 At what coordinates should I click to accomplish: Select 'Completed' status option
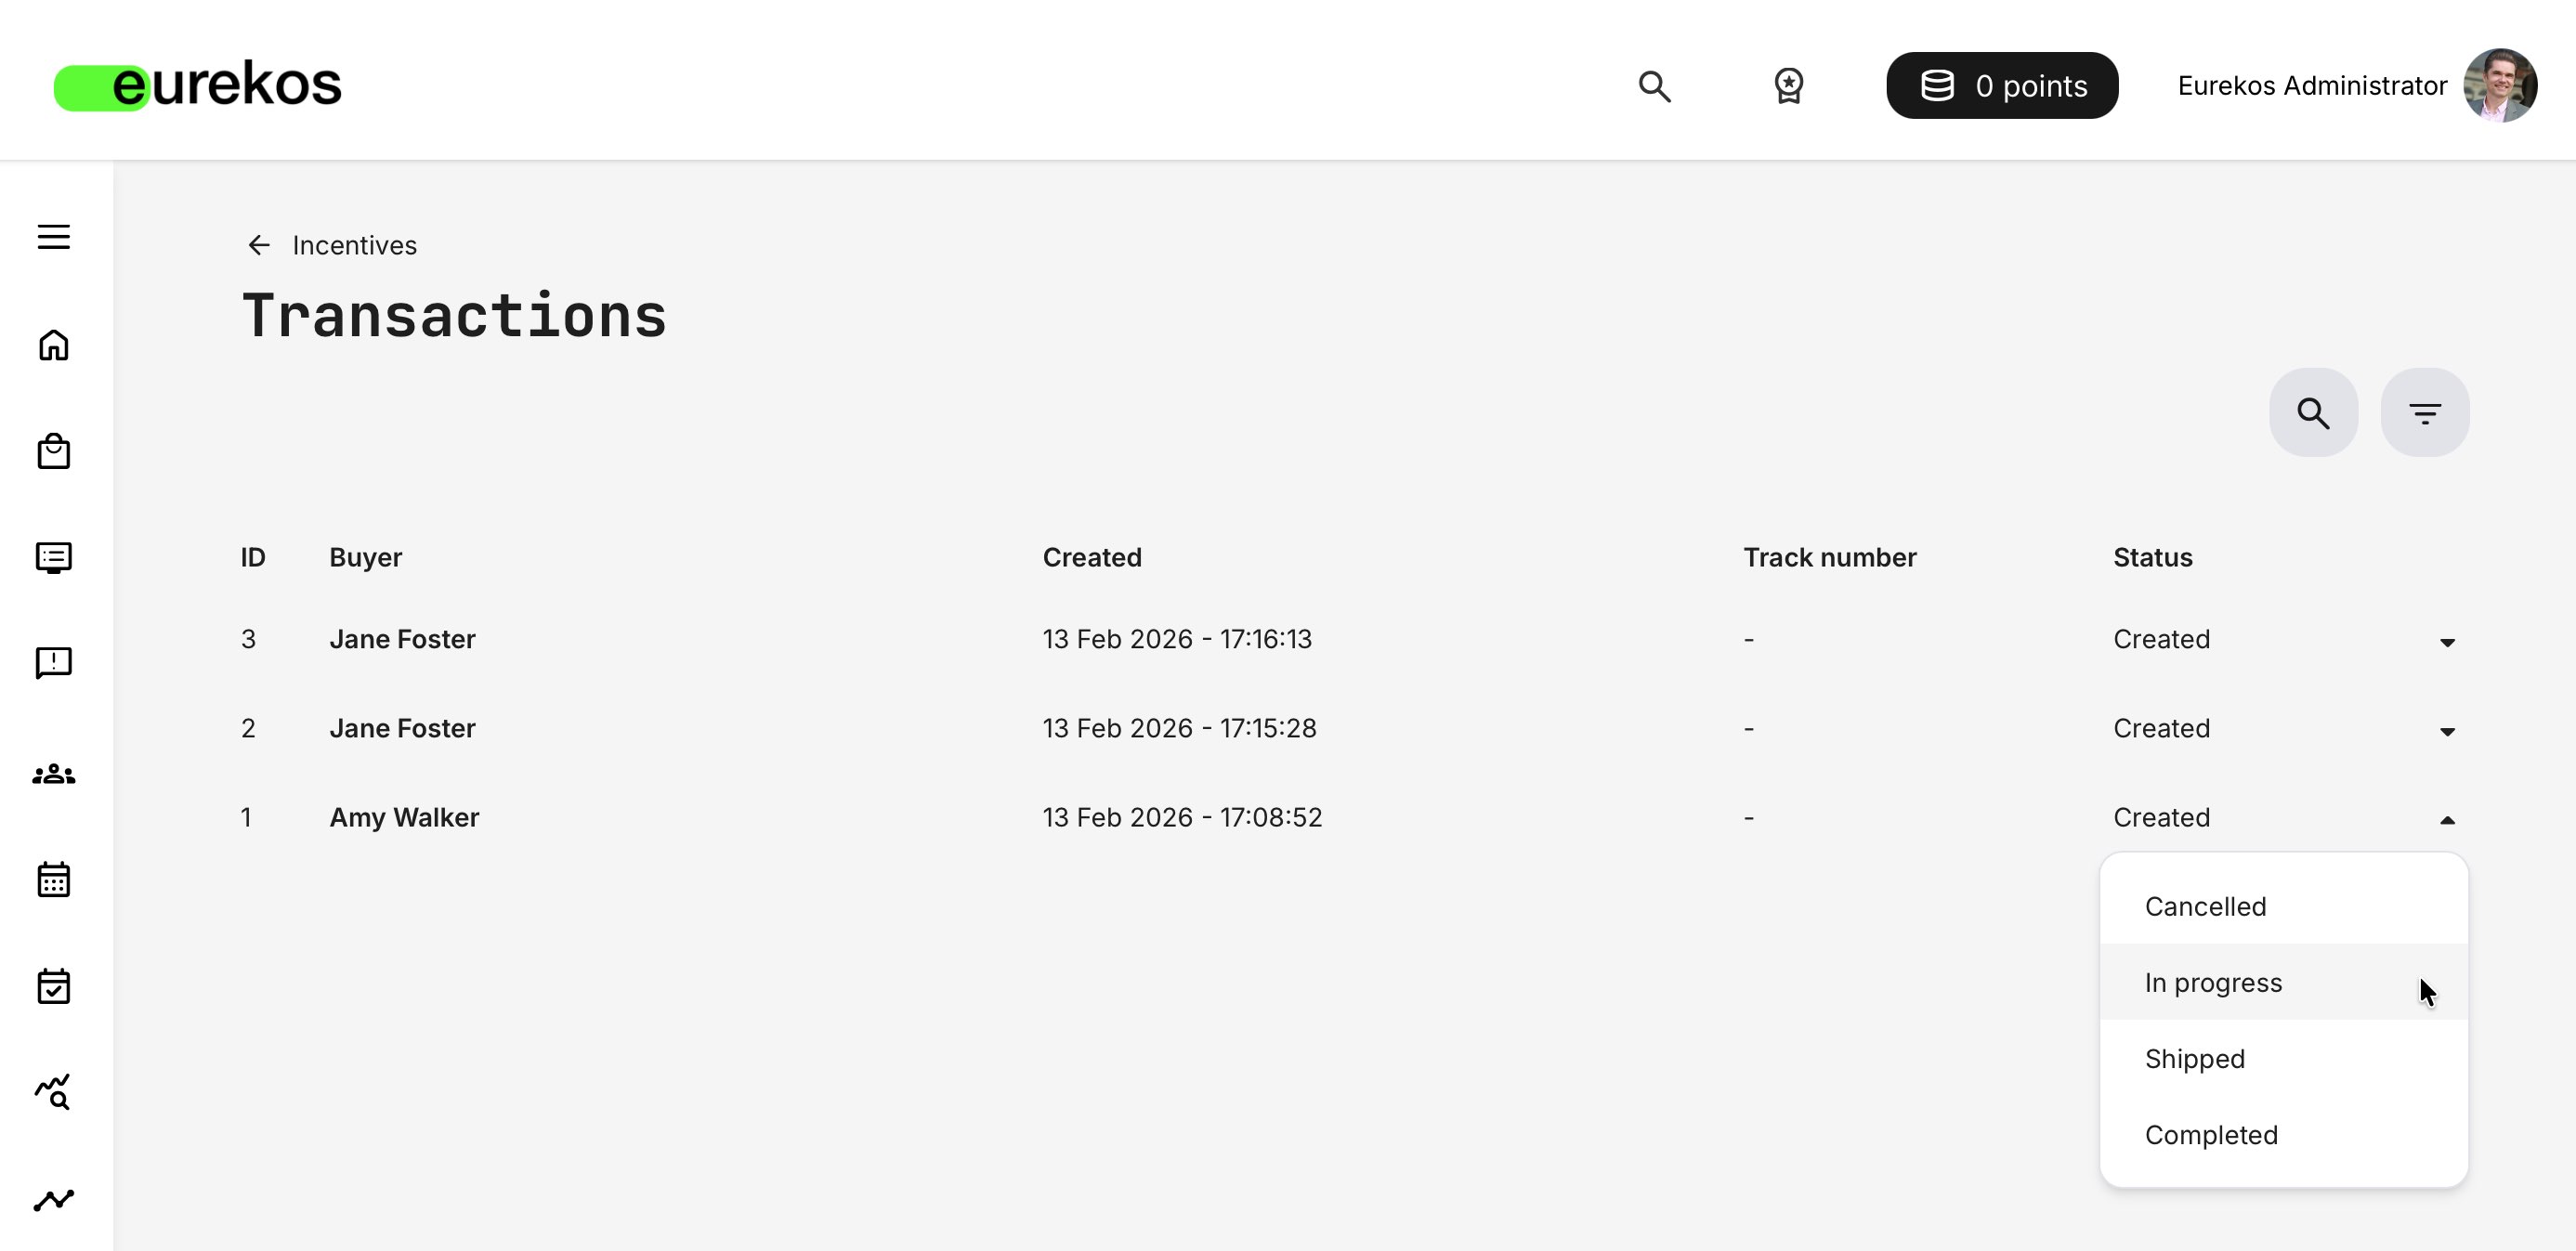(x=2210, y=1134)
